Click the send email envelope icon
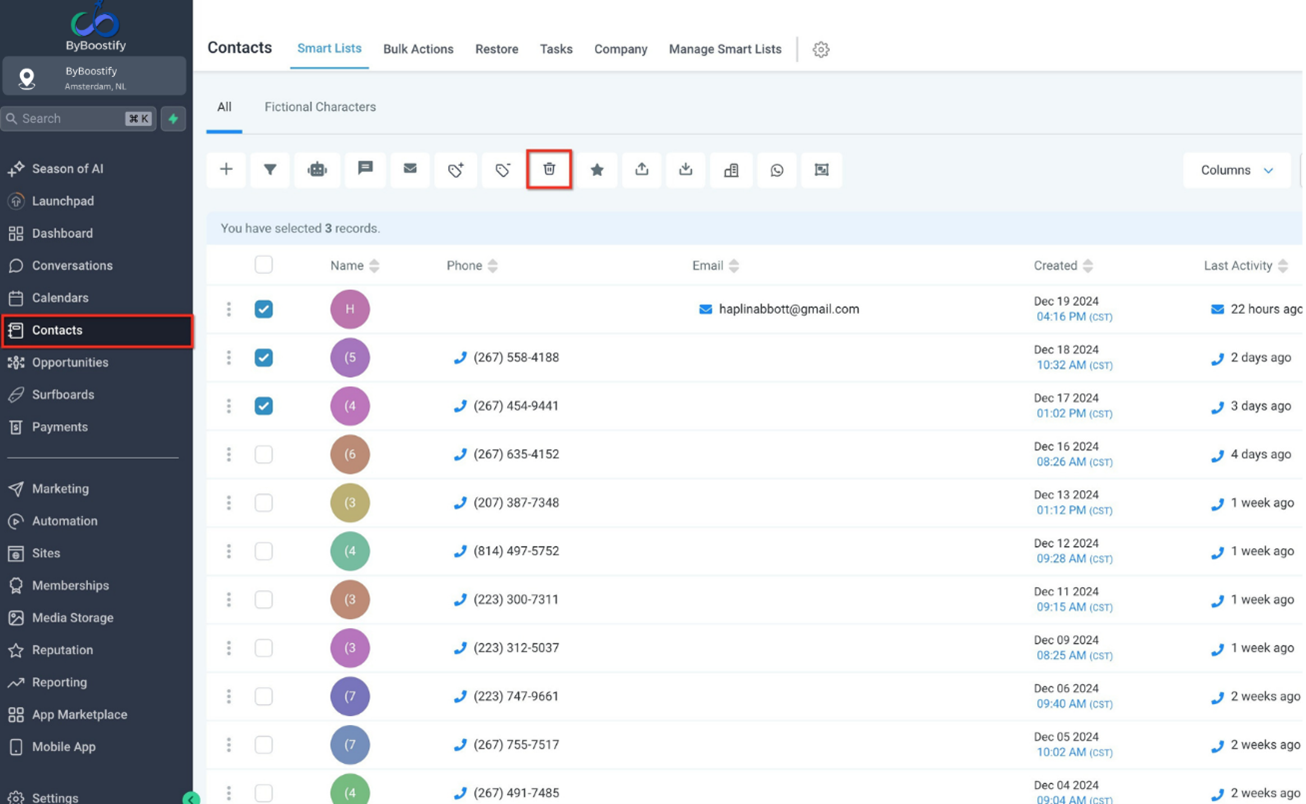This screenshot has height=804, width=1306. [410, 170]
